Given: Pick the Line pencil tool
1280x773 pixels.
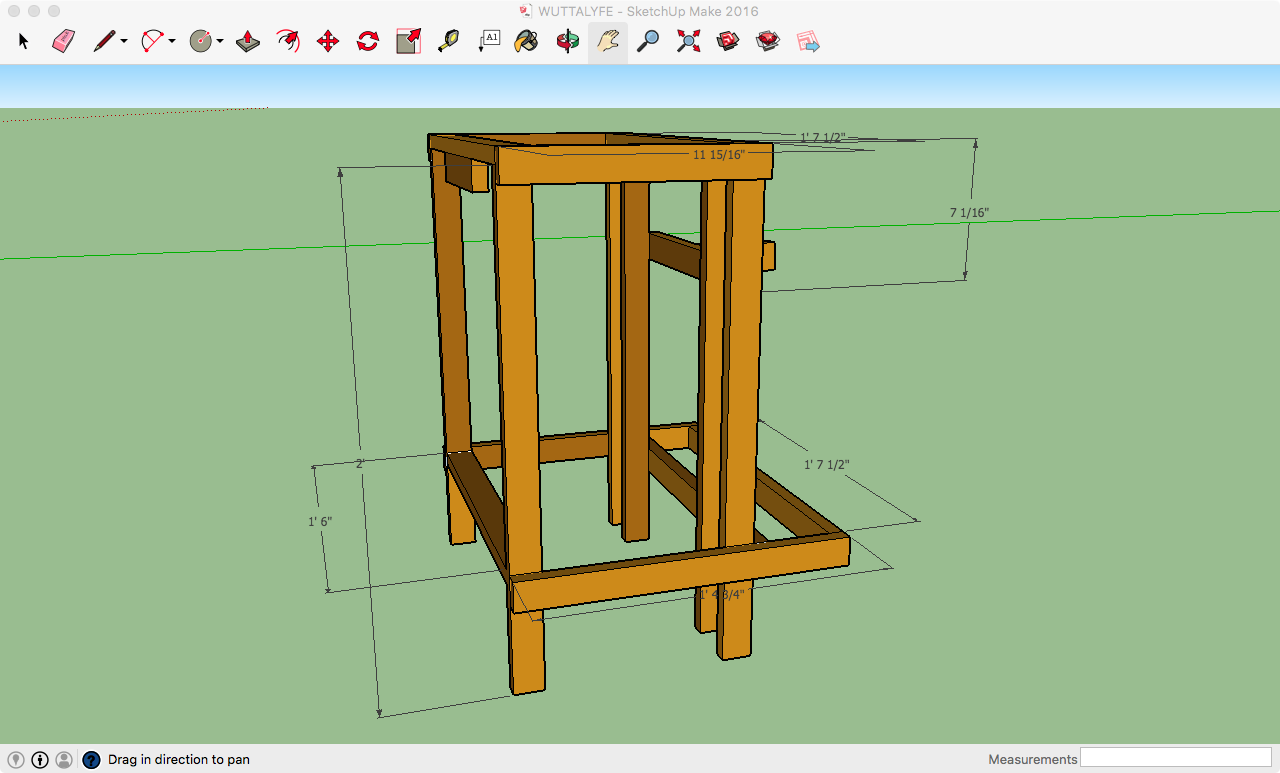Looking at the screenshot, I should pos(104,41).
